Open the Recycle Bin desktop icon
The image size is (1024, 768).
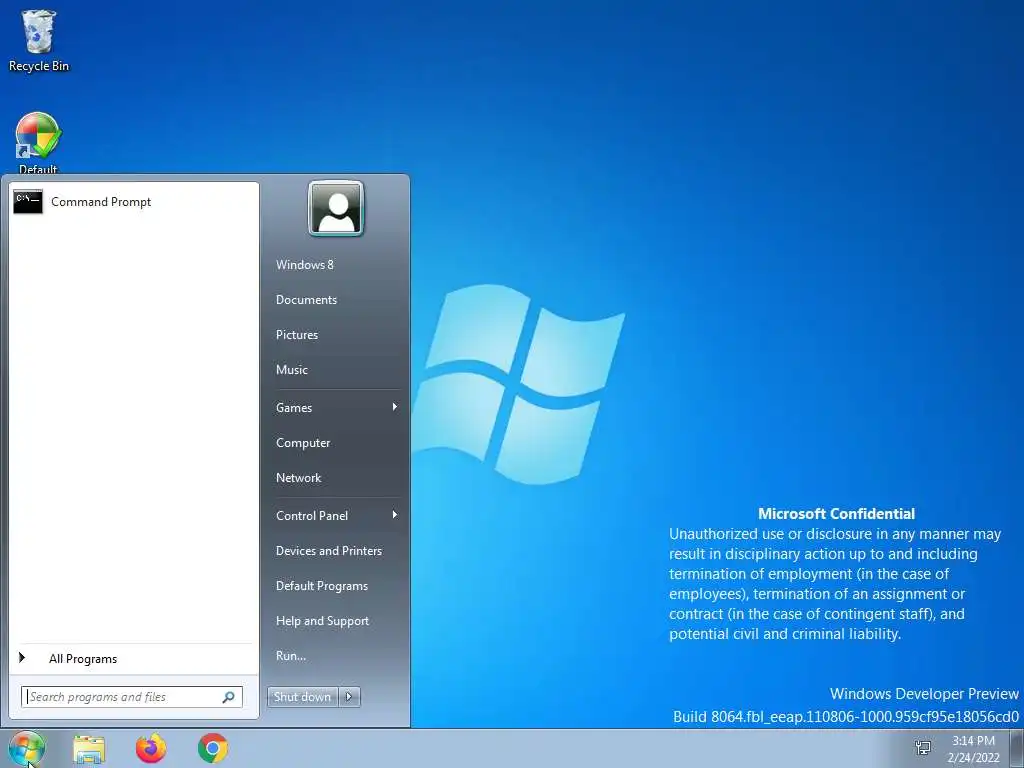39,40
